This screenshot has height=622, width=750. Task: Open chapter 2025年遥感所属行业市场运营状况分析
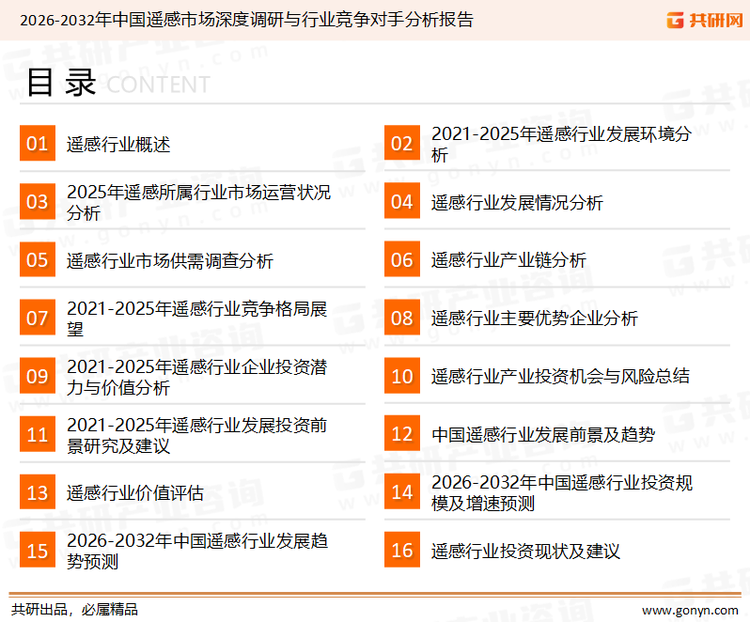[199, 202]
